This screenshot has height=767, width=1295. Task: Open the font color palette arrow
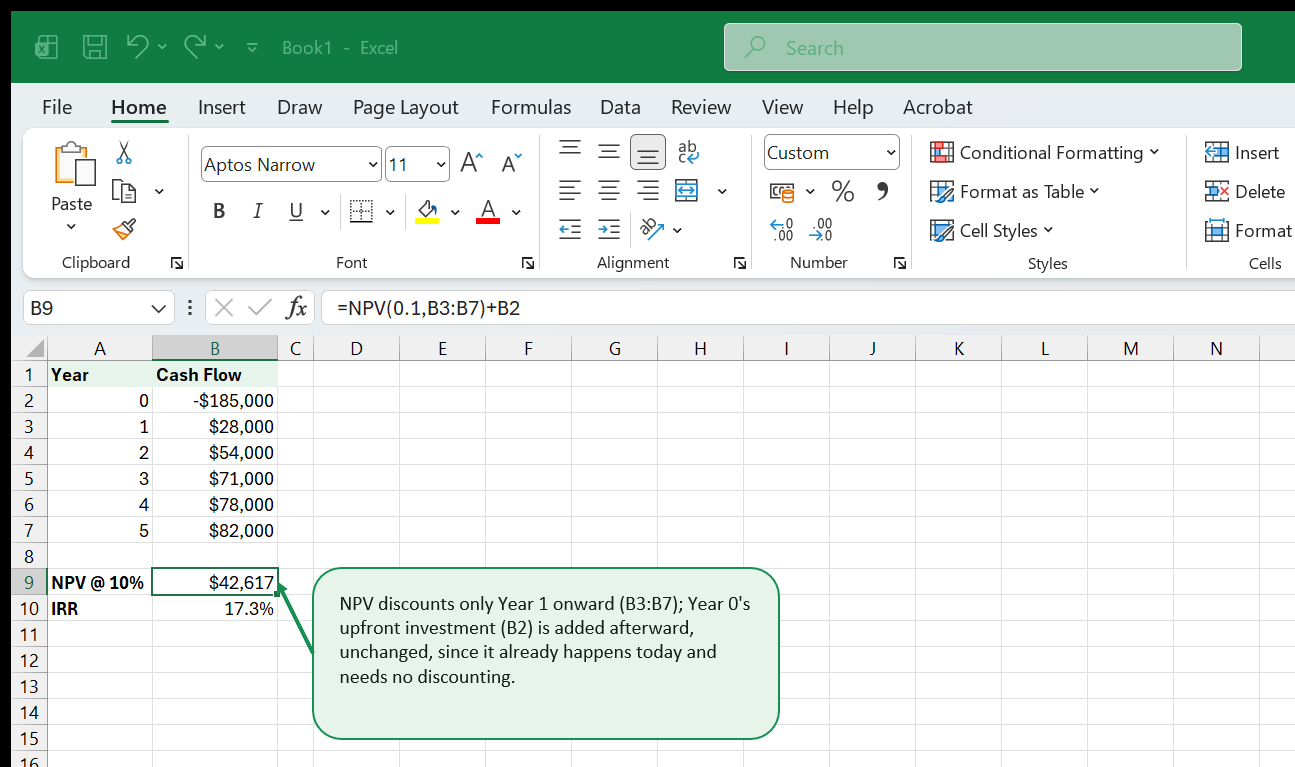click(516, 212)
